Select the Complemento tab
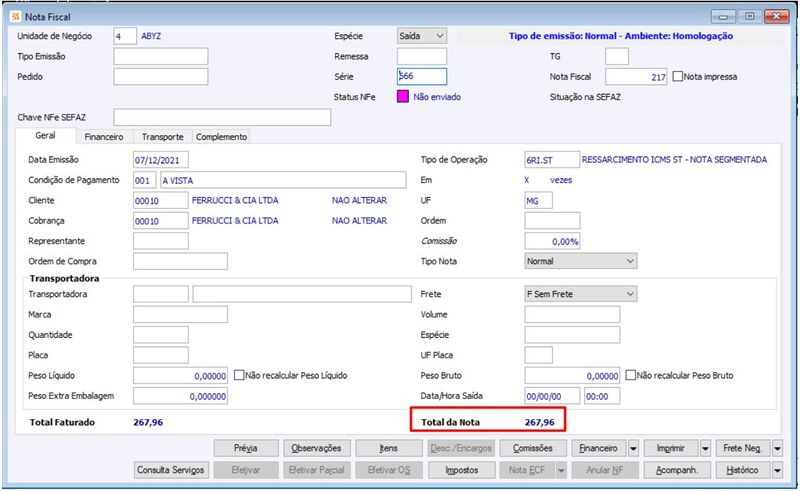Viewport: 800px width, 491px height. (x=221, y=137)
